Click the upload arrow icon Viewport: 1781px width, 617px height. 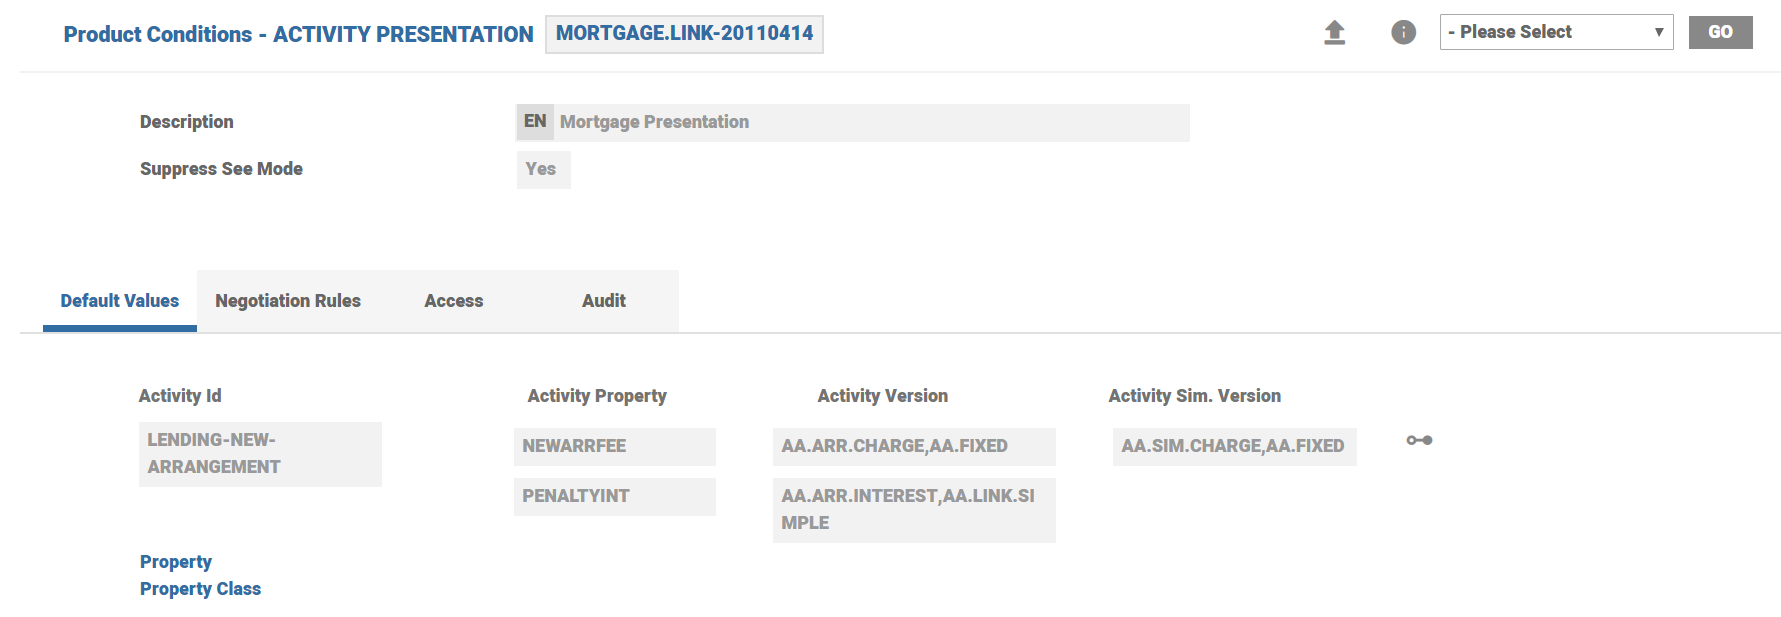click(1334, 33)
